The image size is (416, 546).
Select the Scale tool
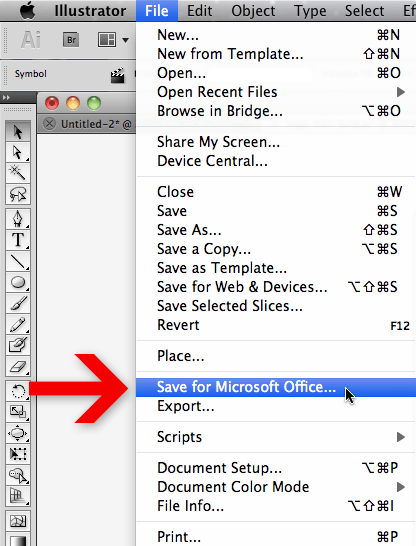18,412
